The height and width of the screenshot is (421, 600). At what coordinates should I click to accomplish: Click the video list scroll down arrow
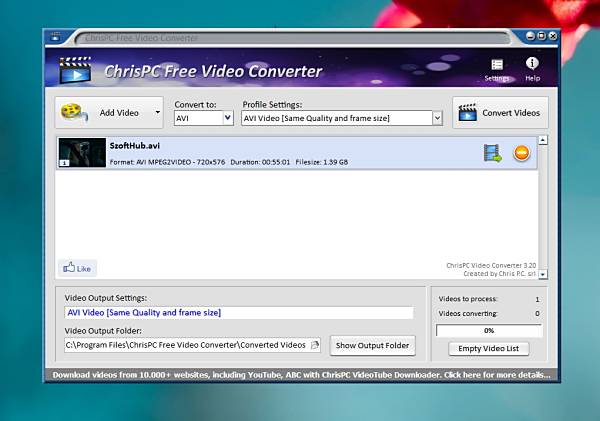tap(543, 274)
